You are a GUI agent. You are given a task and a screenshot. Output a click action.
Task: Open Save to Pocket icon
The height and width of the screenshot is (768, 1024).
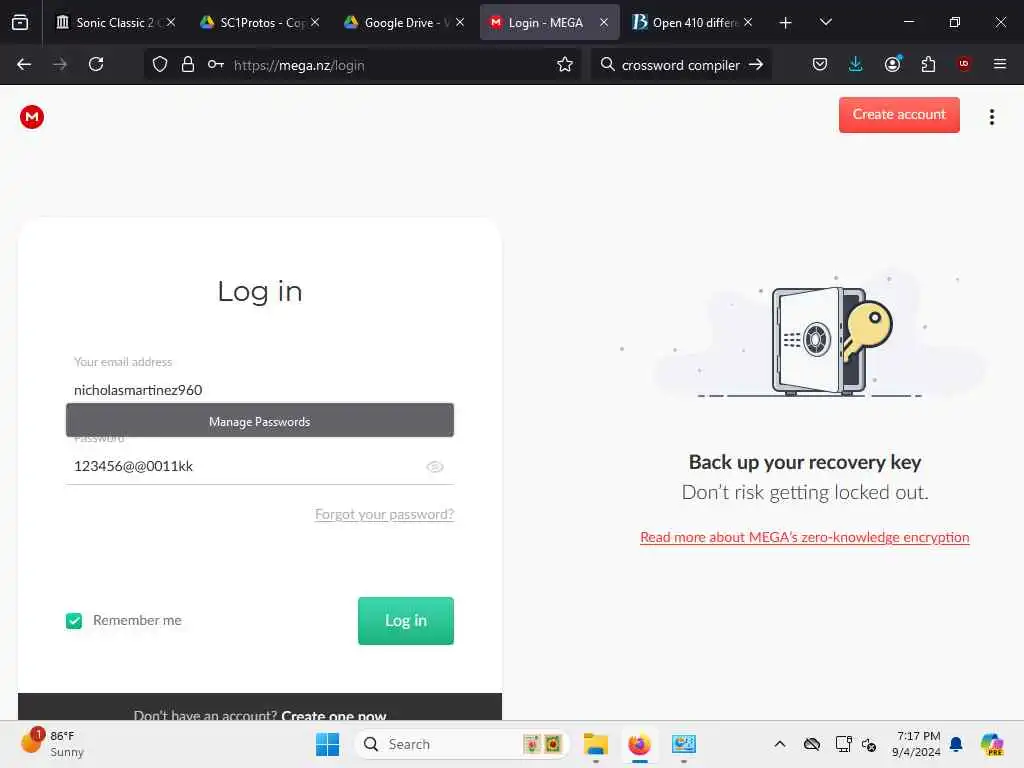pos(820,64)
